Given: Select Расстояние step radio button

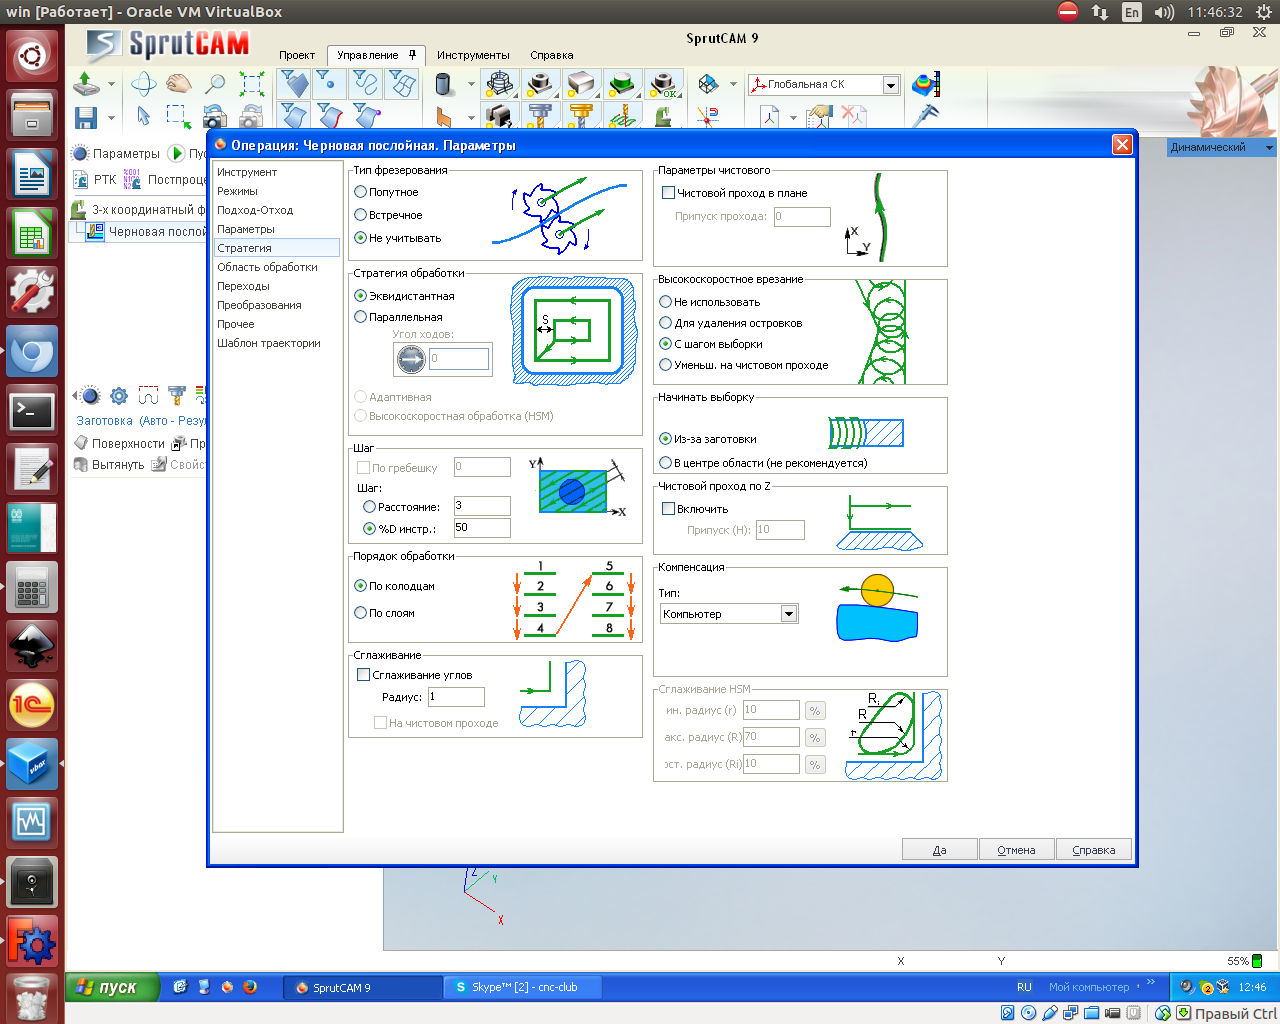Looking at the screenshot, I should (x=369, y=507).
